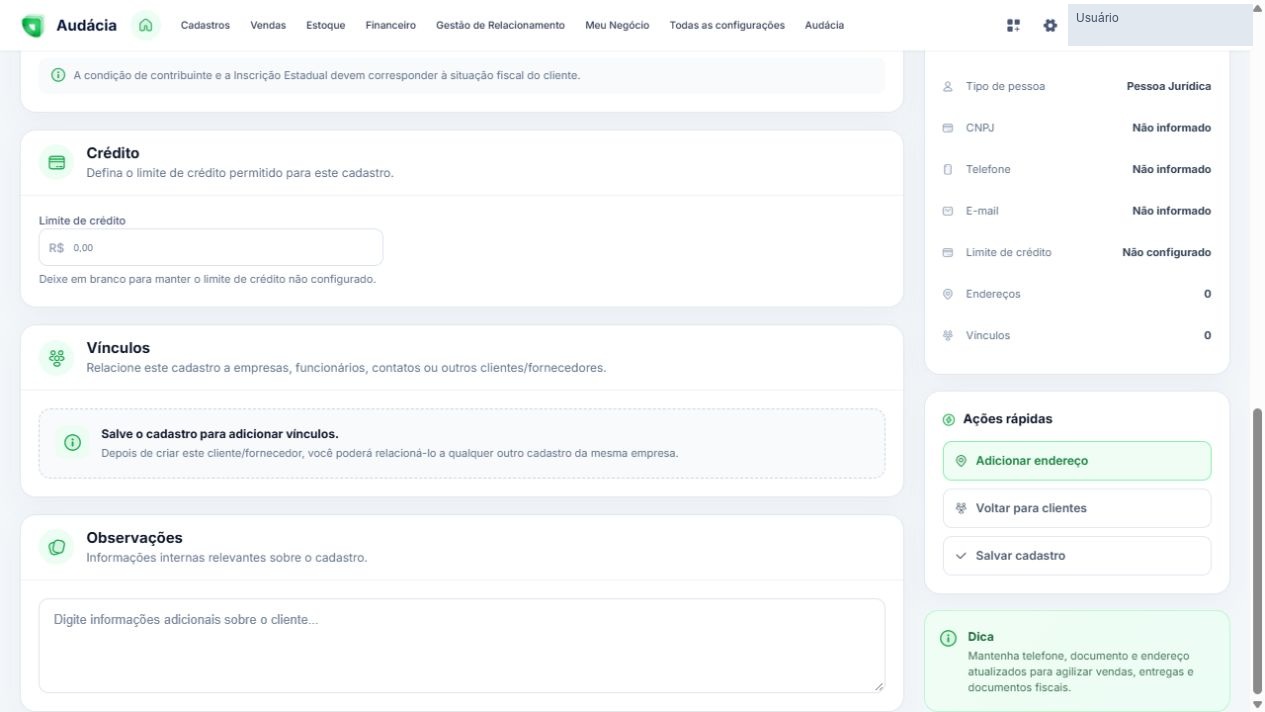Open the Financeiro menu
The image size is (1265, 712).
tap(391, 26)
